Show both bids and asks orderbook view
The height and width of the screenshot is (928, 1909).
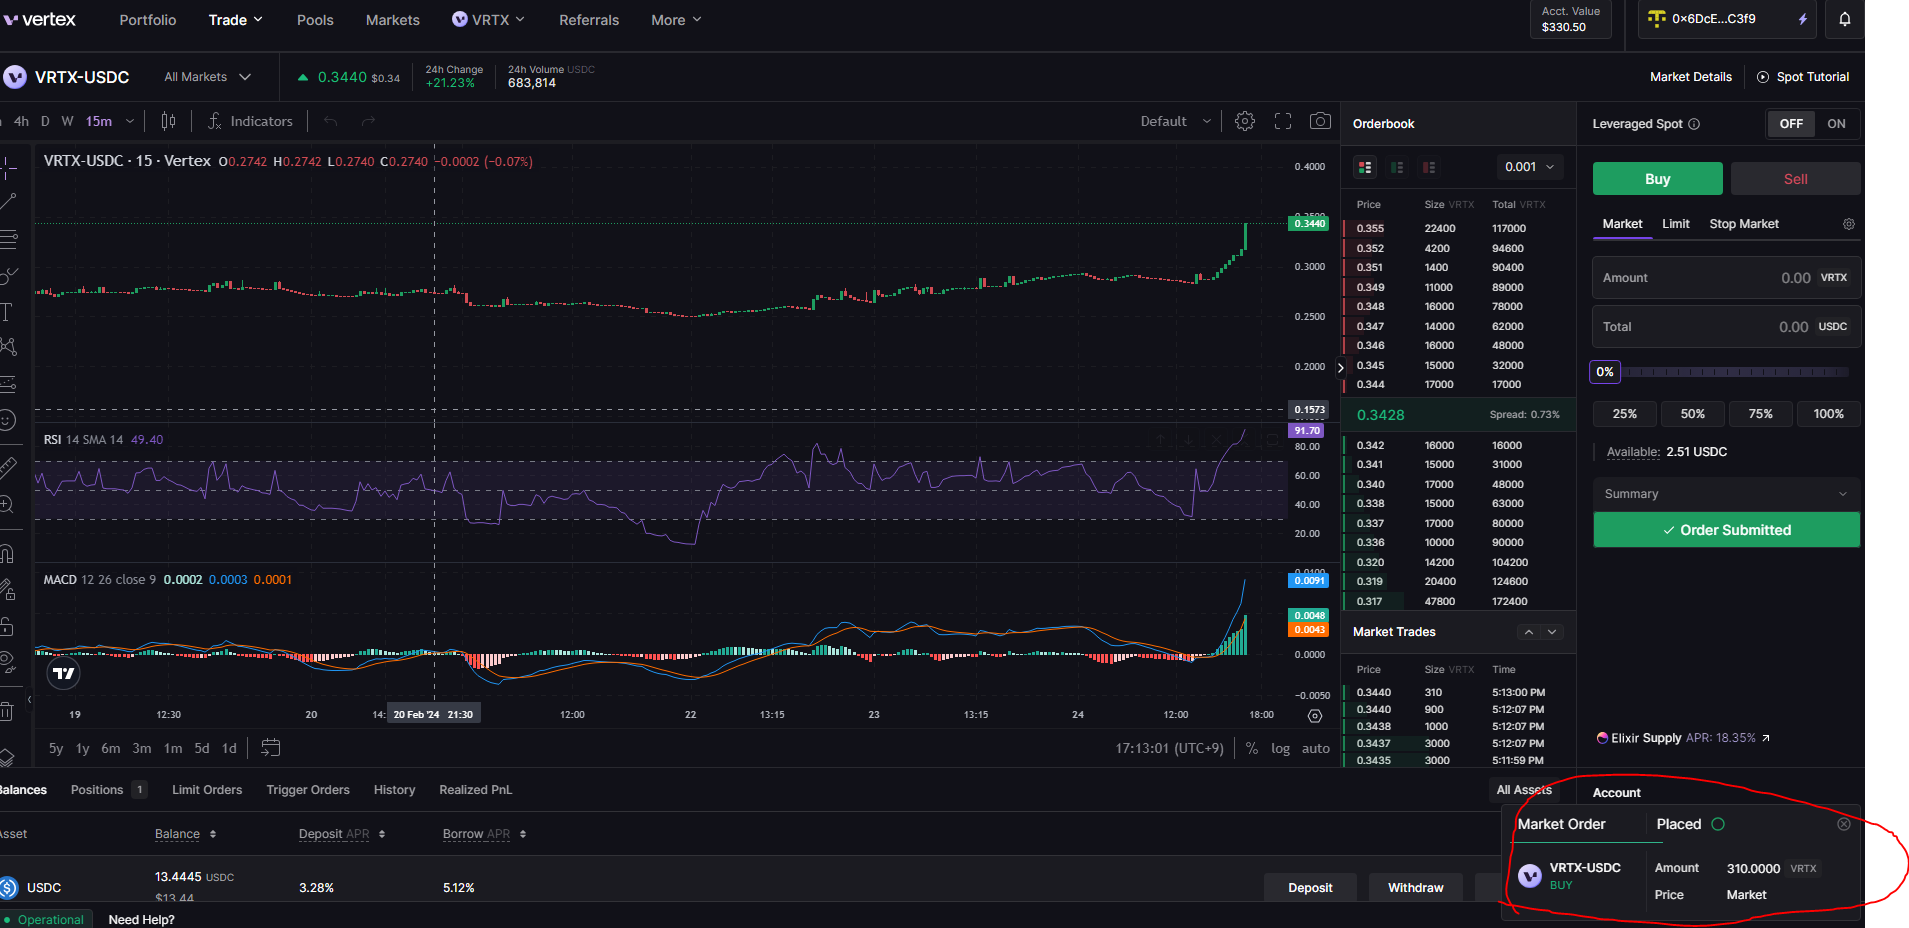click(1365, 167)
